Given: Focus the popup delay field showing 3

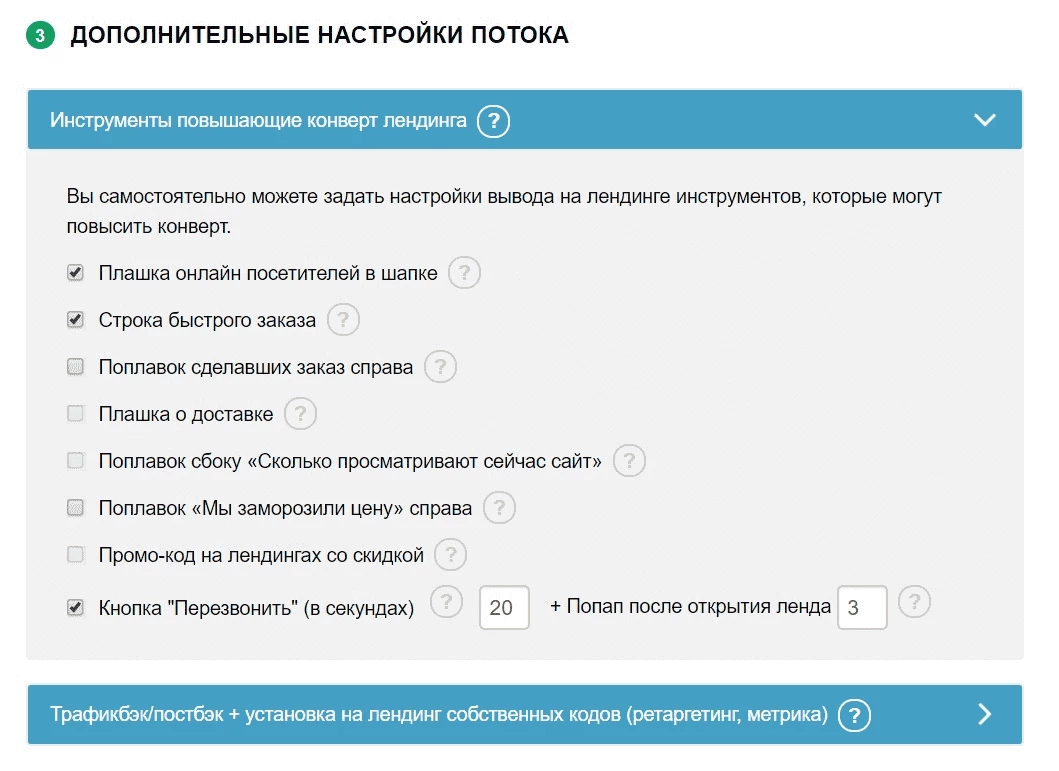Looking at the screenshot, I should [x=862, y=608].
